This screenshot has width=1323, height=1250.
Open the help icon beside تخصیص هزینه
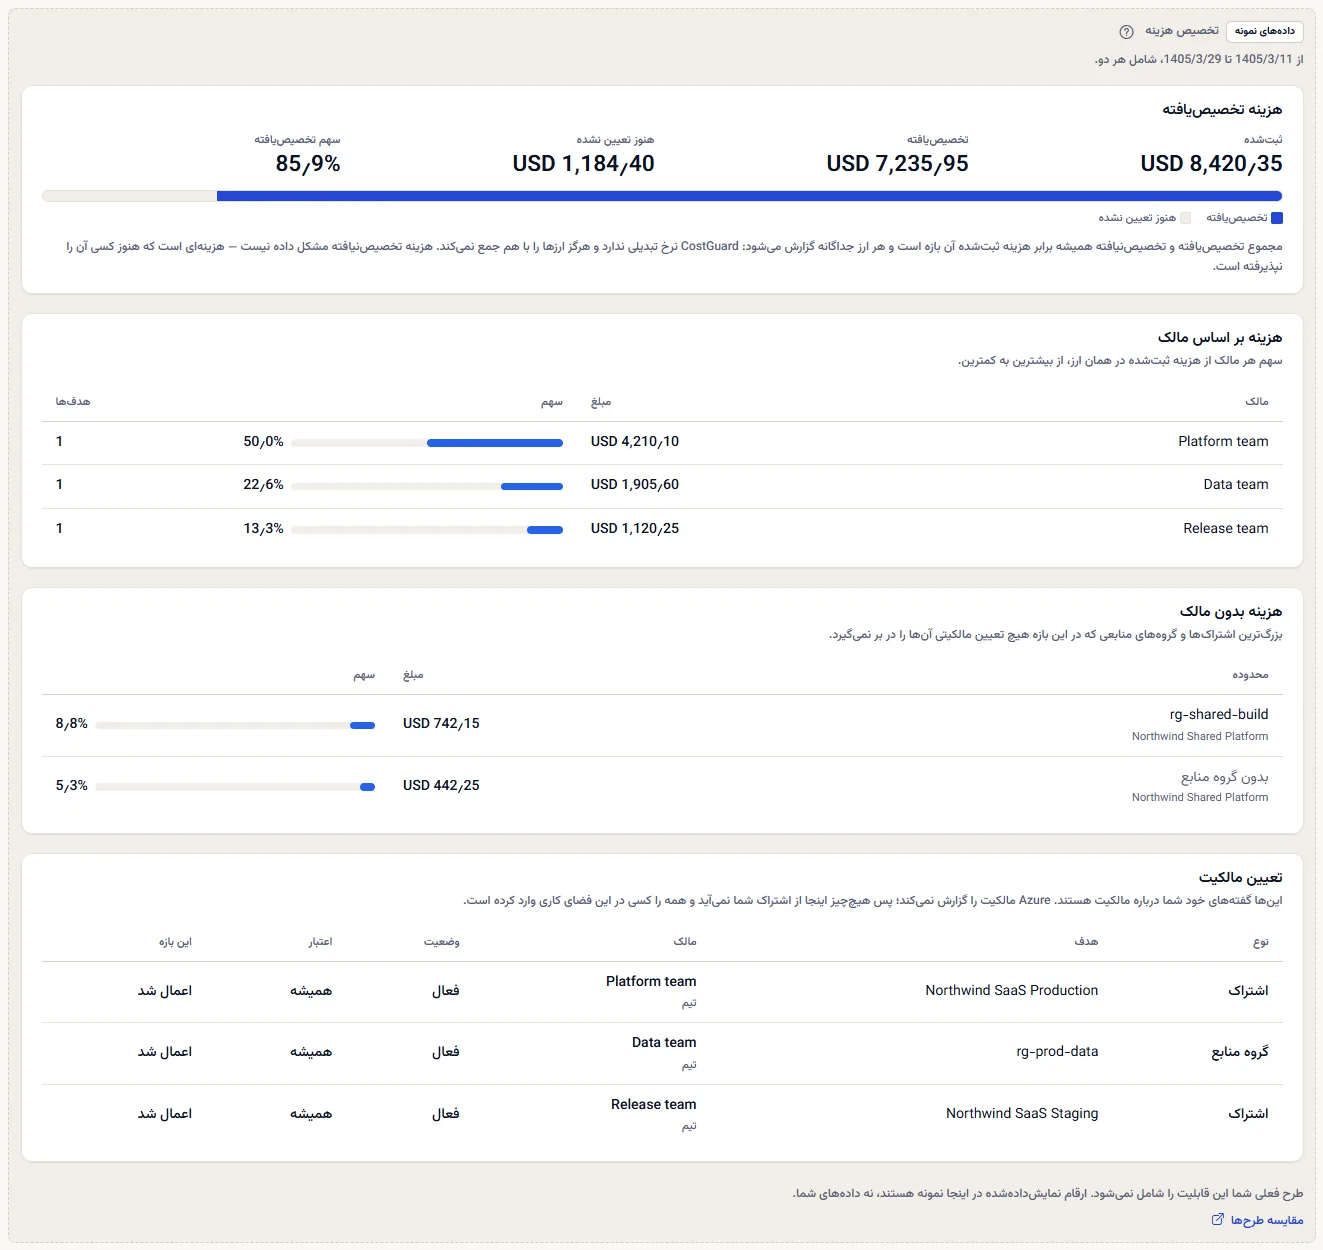(1126, 32)
